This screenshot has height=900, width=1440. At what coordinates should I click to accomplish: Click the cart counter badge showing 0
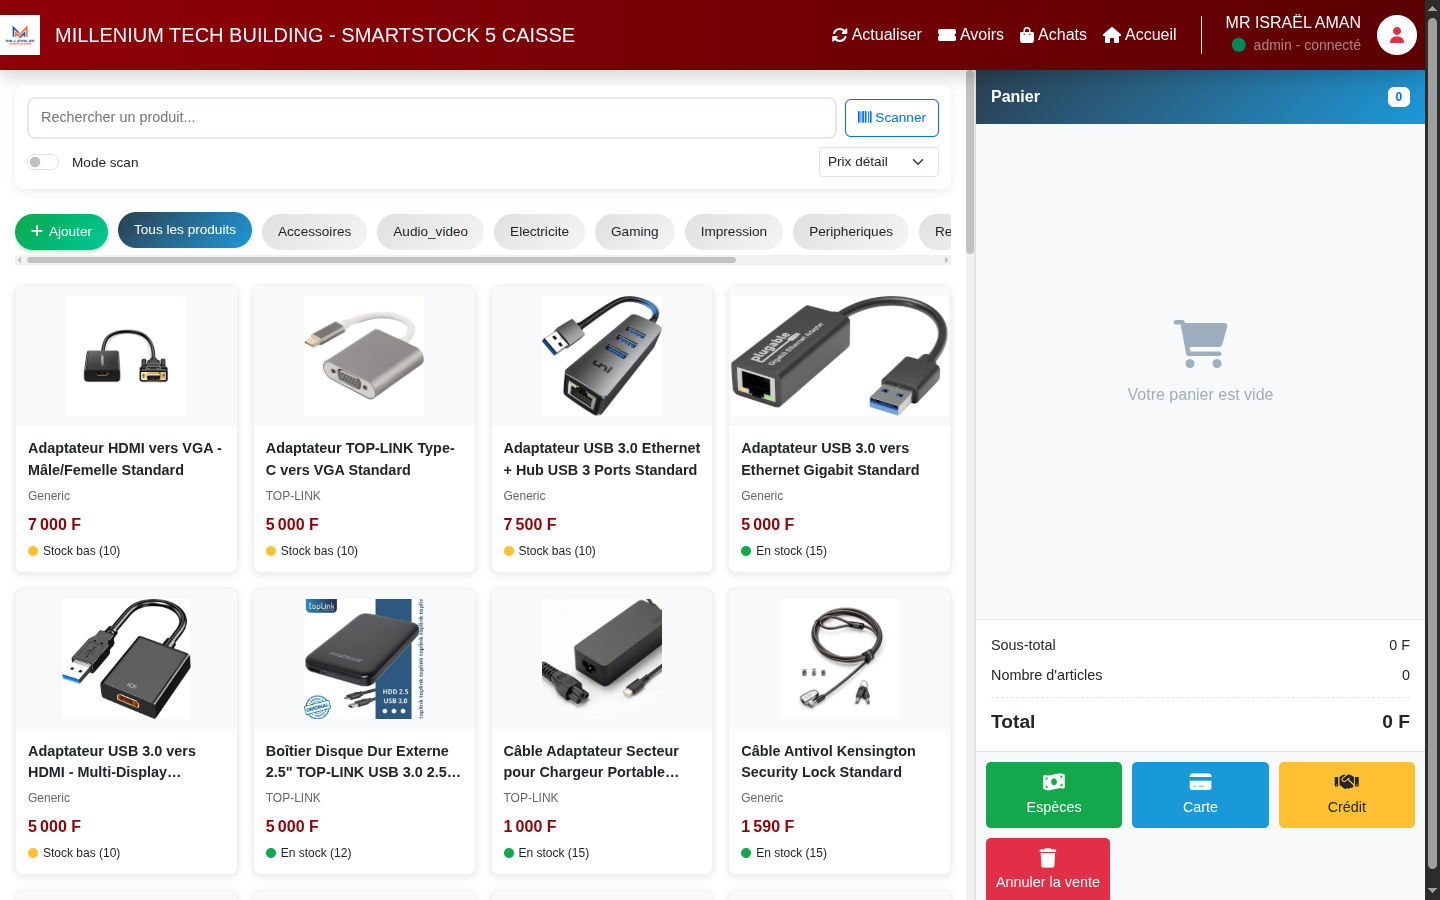click(1398, 97)
